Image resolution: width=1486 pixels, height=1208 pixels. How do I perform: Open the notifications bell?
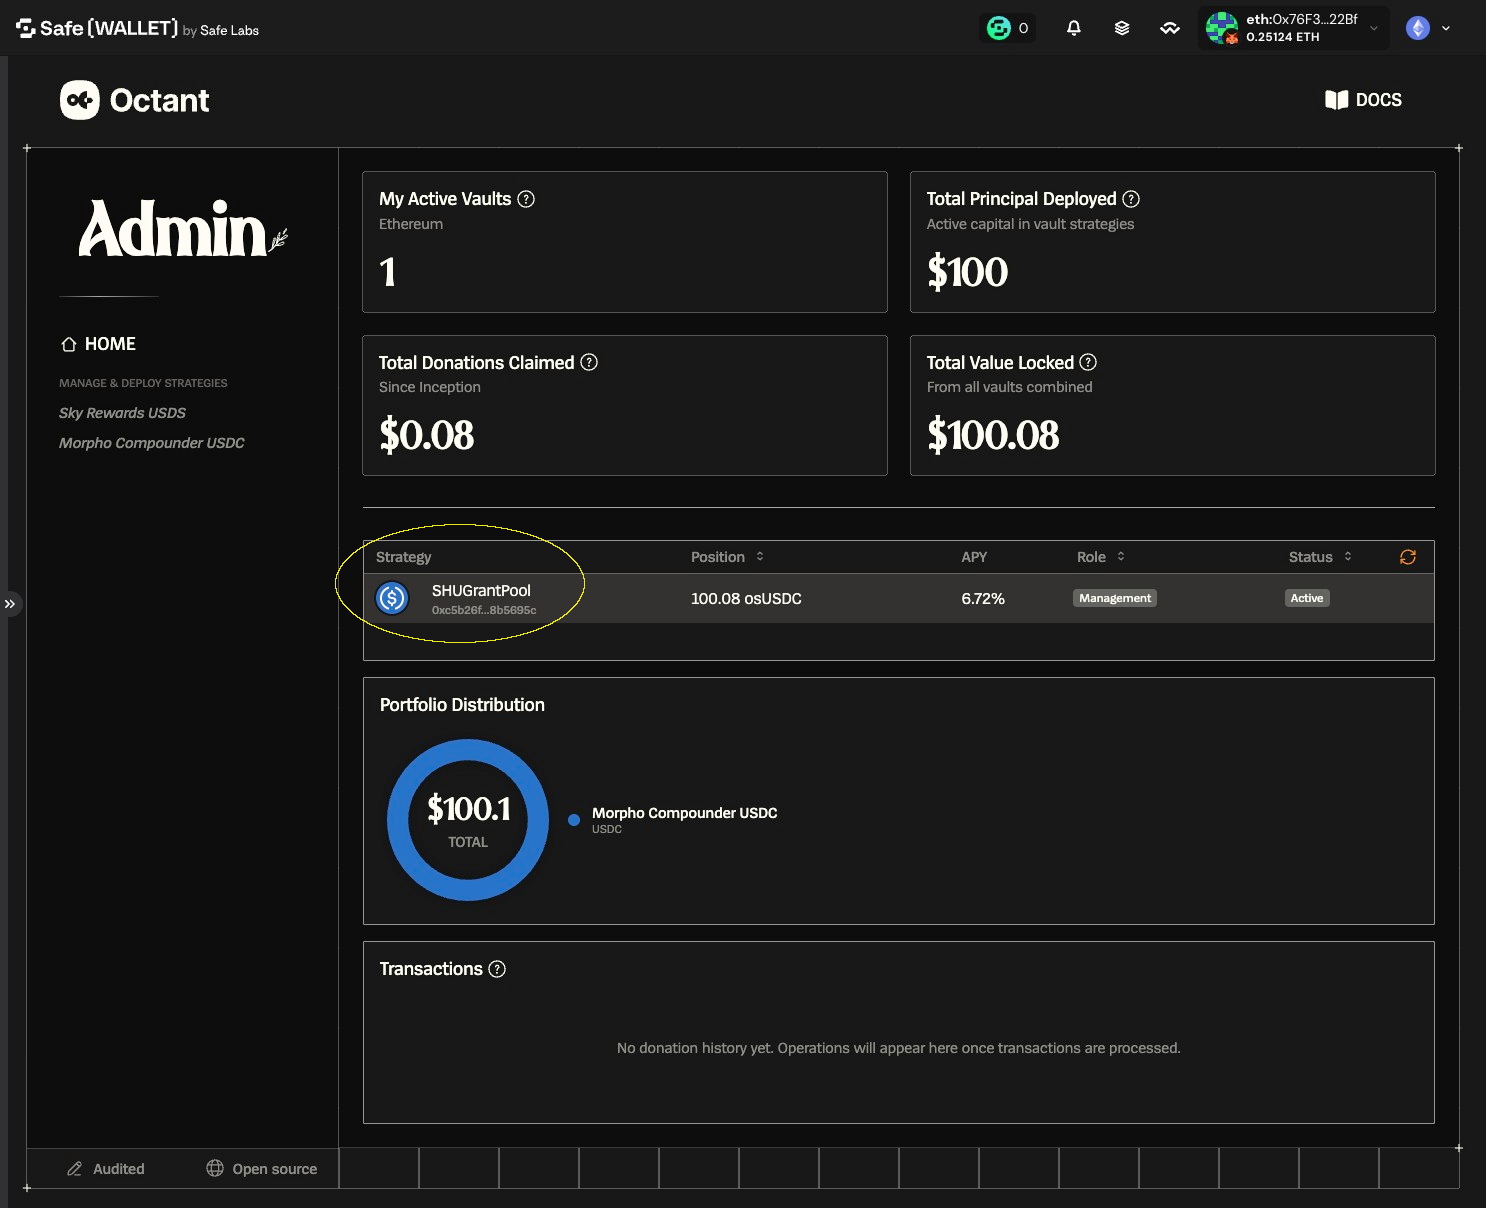(x=1074, y=28)
